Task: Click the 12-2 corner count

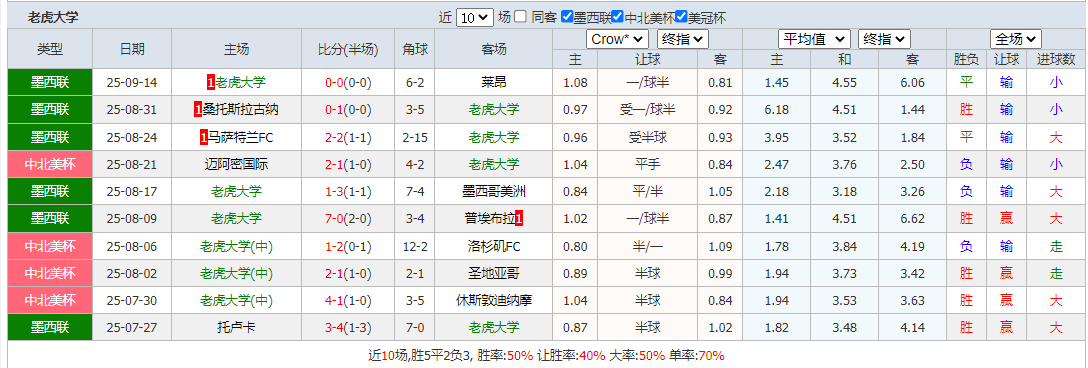Action: pyautogui.click(x=415, y=246)
